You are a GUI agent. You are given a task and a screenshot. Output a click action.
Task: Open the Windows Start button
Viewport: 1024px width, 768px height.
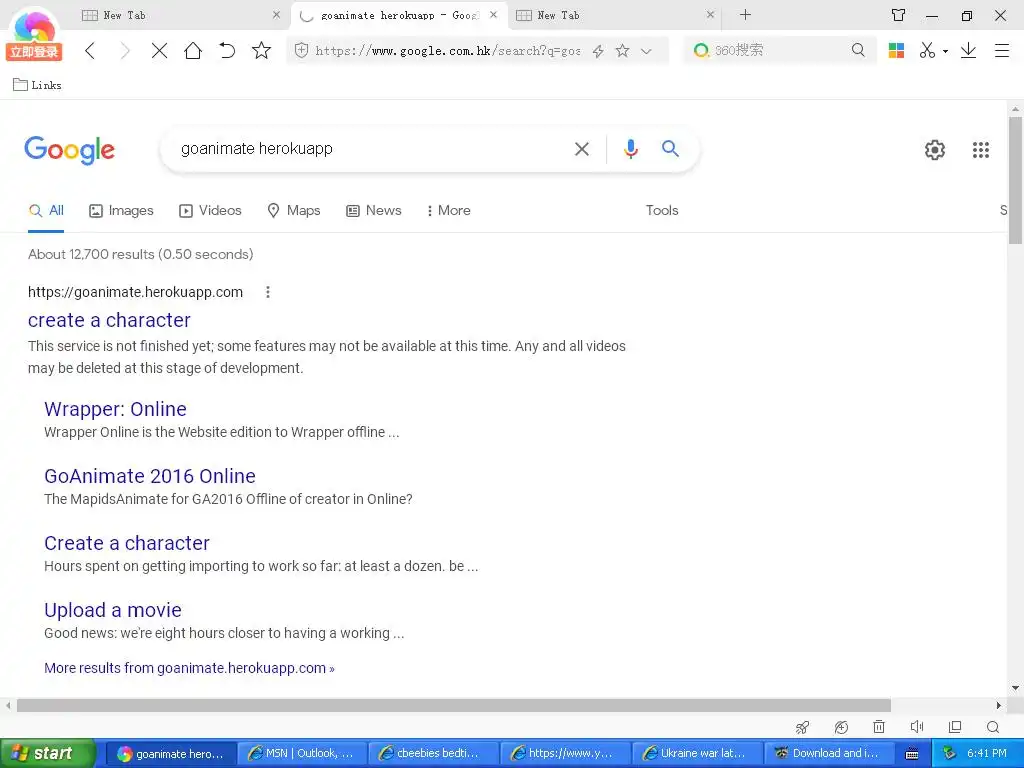click(x=48, y=753)
